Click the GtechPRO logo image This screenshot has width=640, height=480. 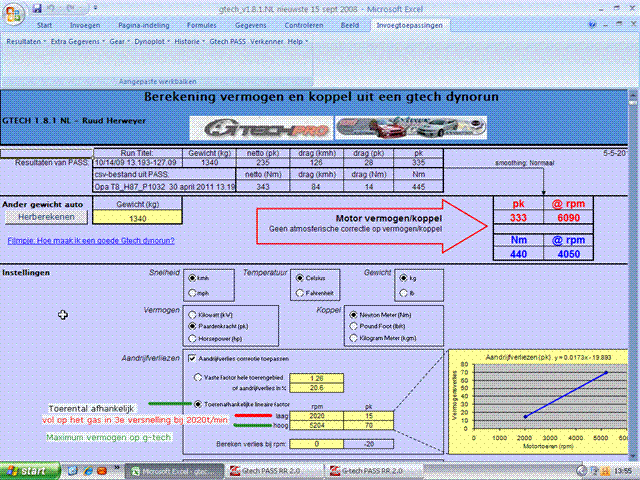click(x=261, y=128)
